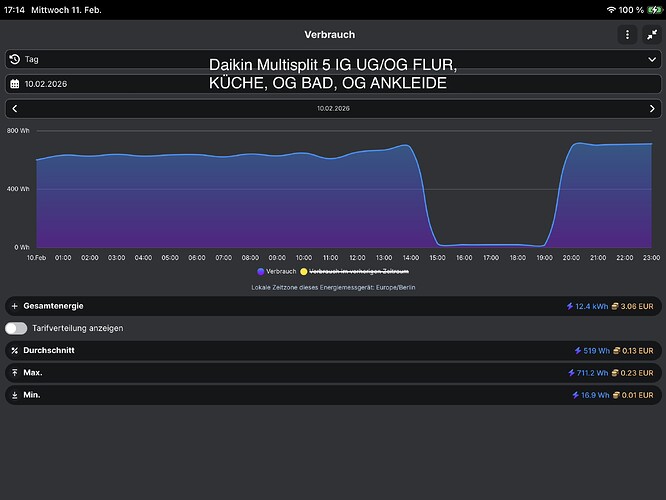
Task: Click the download arrow icon beside Min.
Action: [14, 395]
